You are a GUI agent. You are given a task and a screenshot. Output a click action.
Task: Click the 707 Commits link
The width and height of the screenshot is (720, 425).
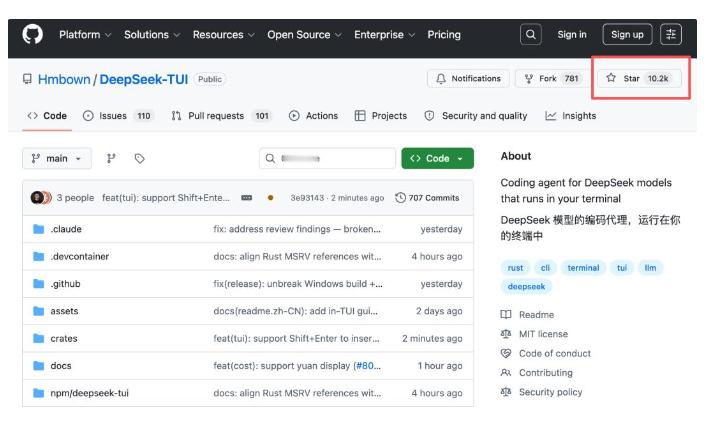[433, 198]
